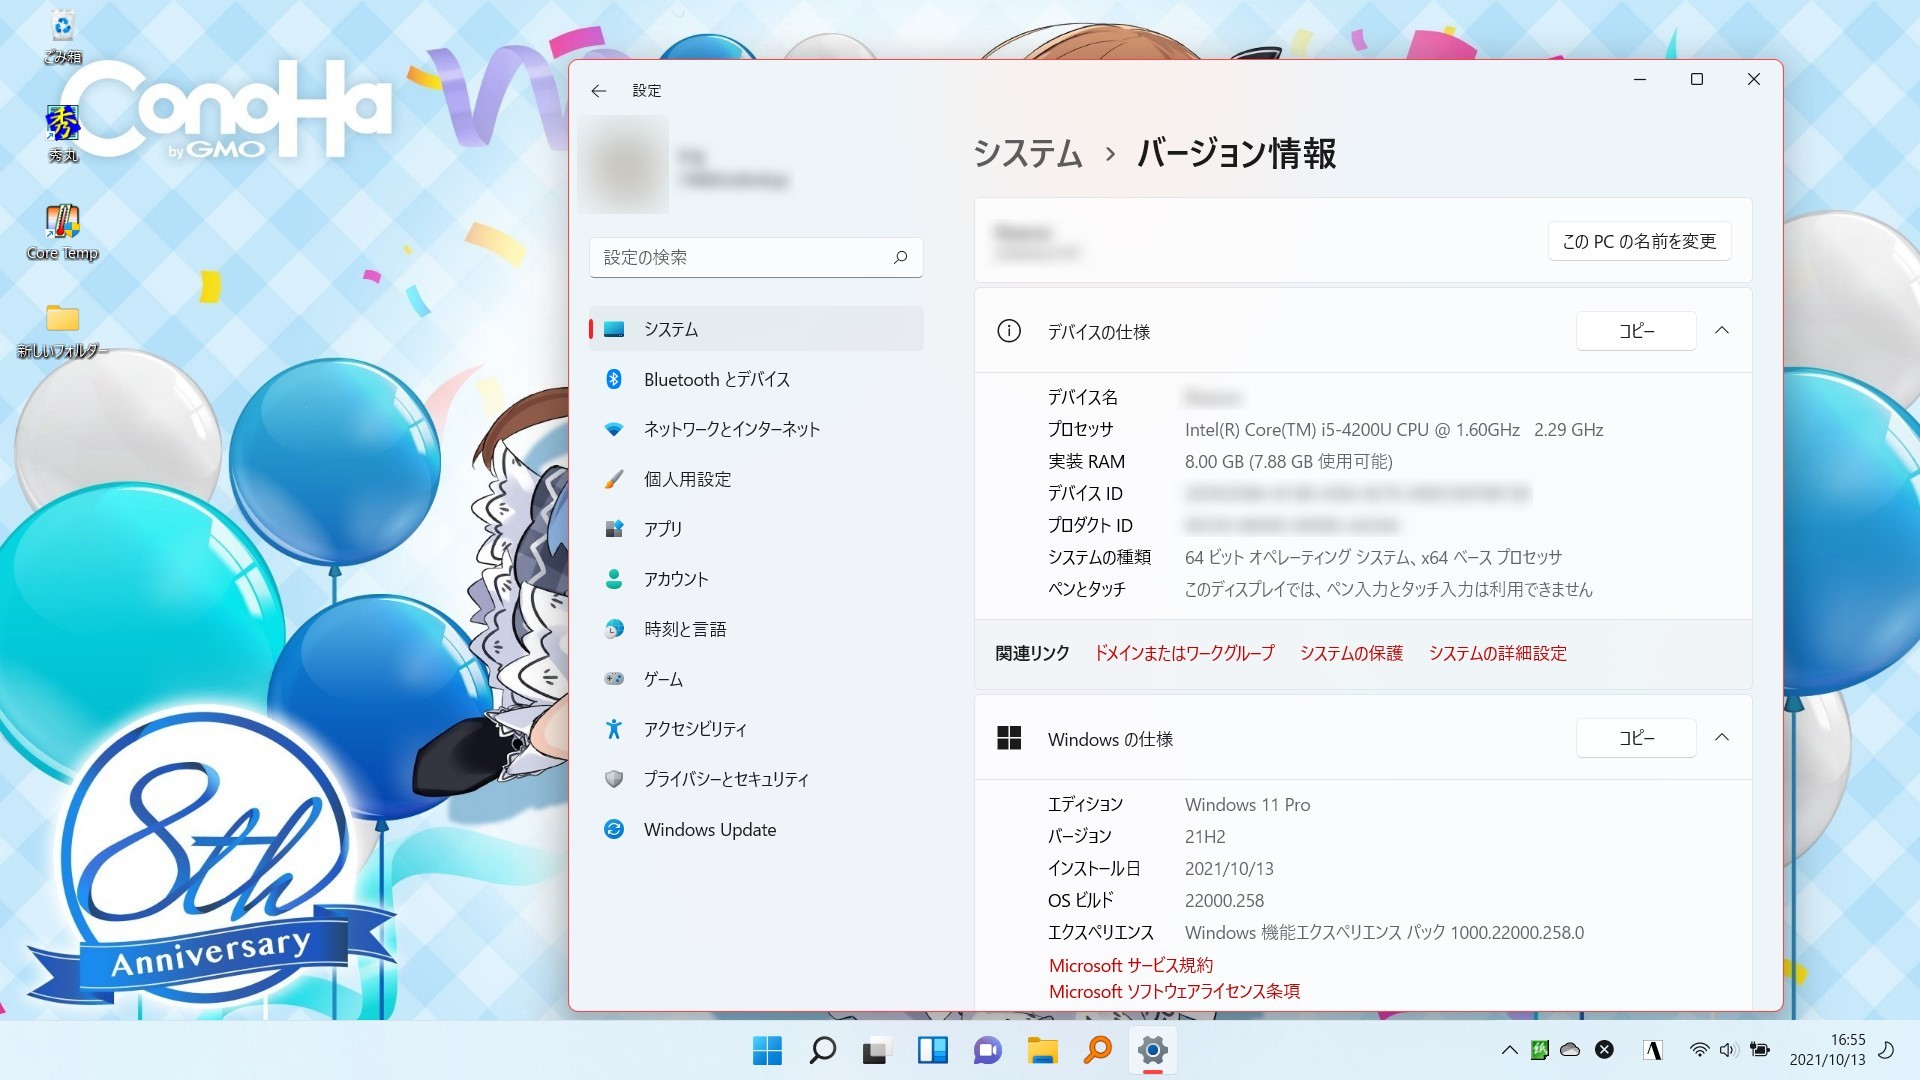Click the Windows logo beside Windows の仕様
This screenshot has height=1080, width=1920.
(x=1009, y=738)
